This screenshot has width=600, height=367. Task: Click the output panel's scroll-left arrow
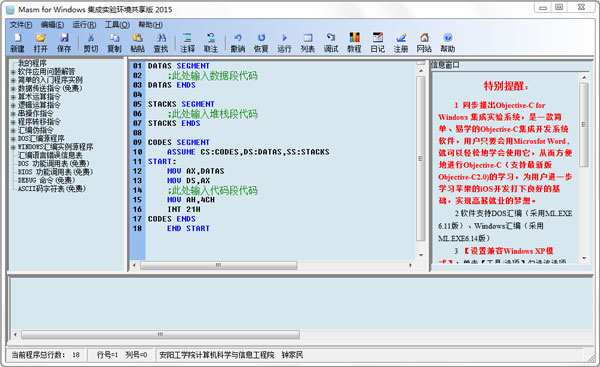click(x=15, y=335)
